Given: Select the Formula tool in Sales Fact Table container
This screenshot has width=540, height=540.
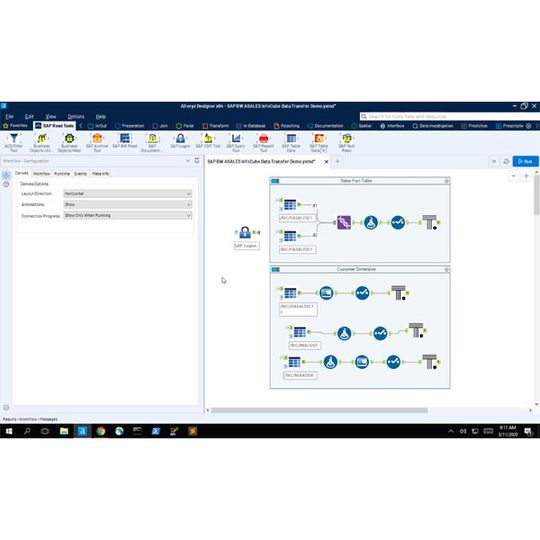Looking at the screenshot, I should click(x=371, y=222).
